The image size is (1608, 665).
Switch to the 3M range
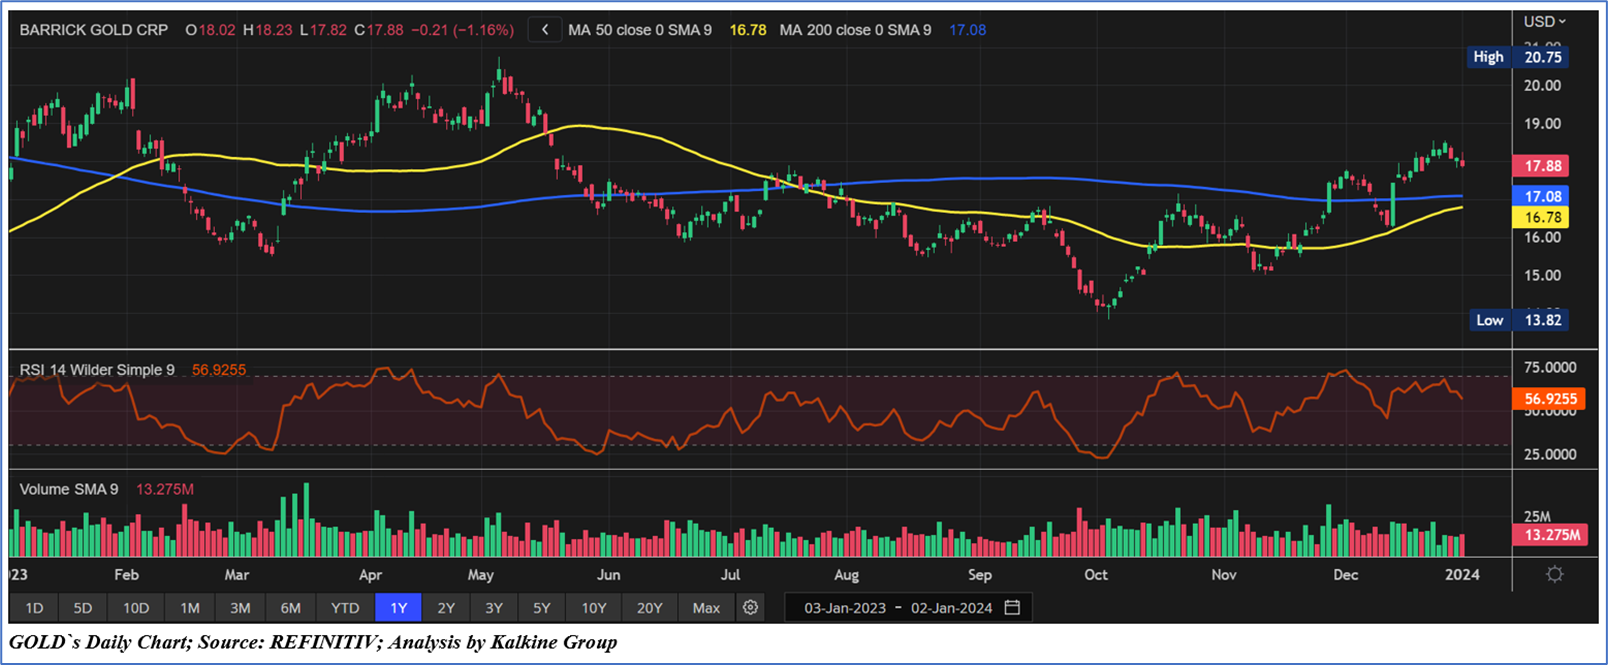pyautogui.click(x=240, y=607)
